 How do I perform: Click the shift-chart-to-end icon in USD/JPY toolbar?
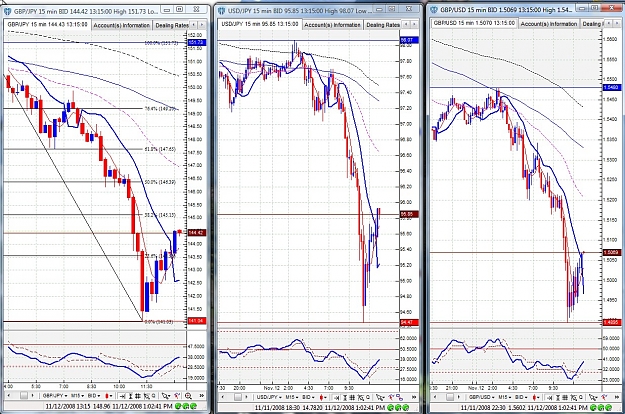[x=336, y=397]
